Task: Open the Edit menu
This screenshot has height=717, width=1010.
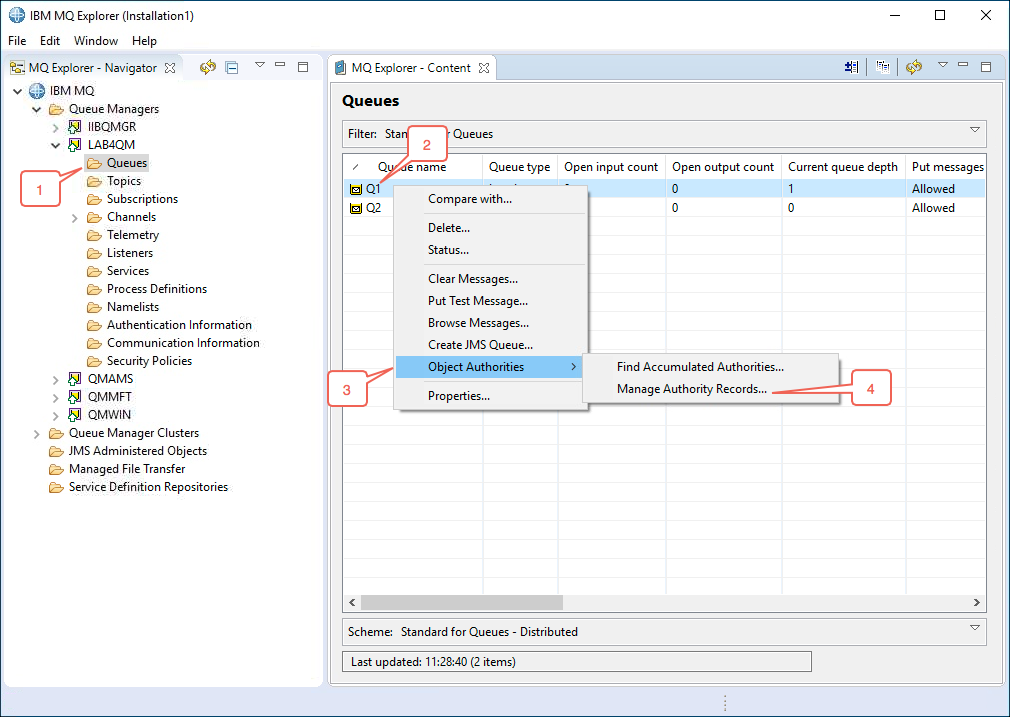Action: coord(50,41)
